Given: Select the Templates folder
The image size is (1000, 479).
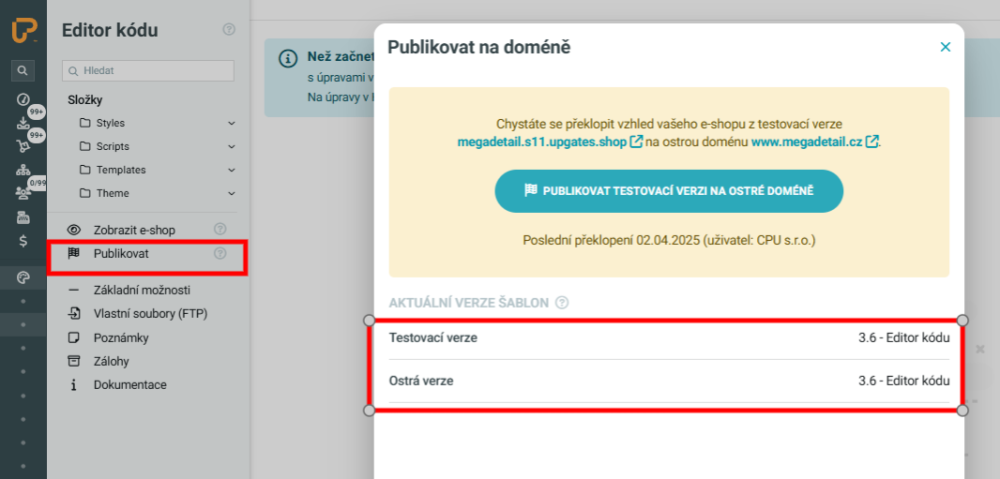Looking at the screenshot, I should click(121, 170).
